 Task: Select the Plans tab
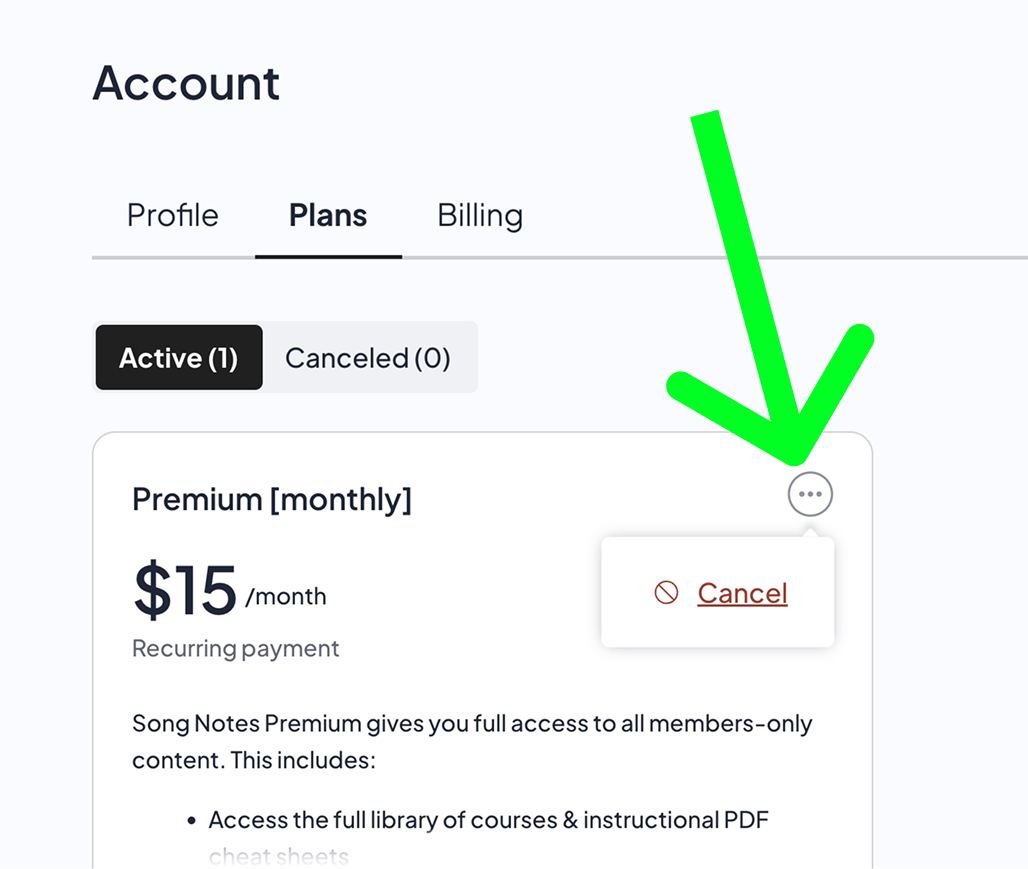[328, 216]
